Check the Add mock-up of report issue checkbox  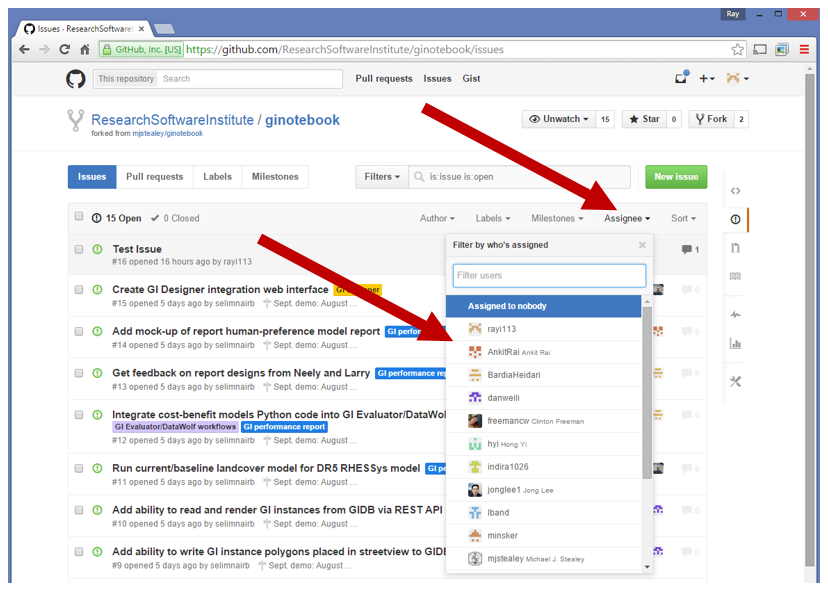79,331
